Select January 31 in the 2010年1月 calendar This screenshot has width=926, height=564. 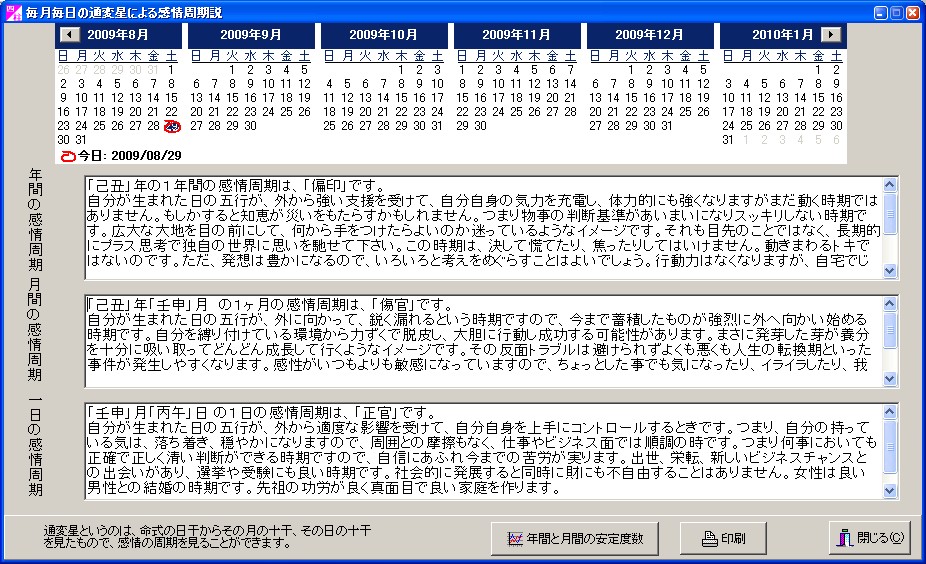pyautogui.click(x=728, y=140)
